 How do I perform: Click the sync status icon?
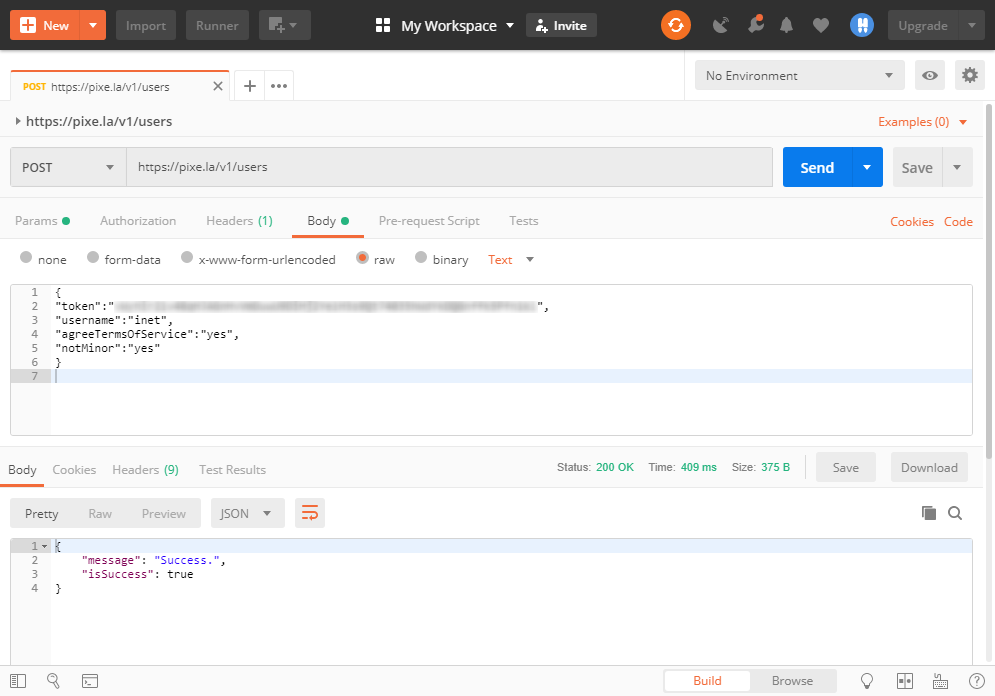click(675, 25)
